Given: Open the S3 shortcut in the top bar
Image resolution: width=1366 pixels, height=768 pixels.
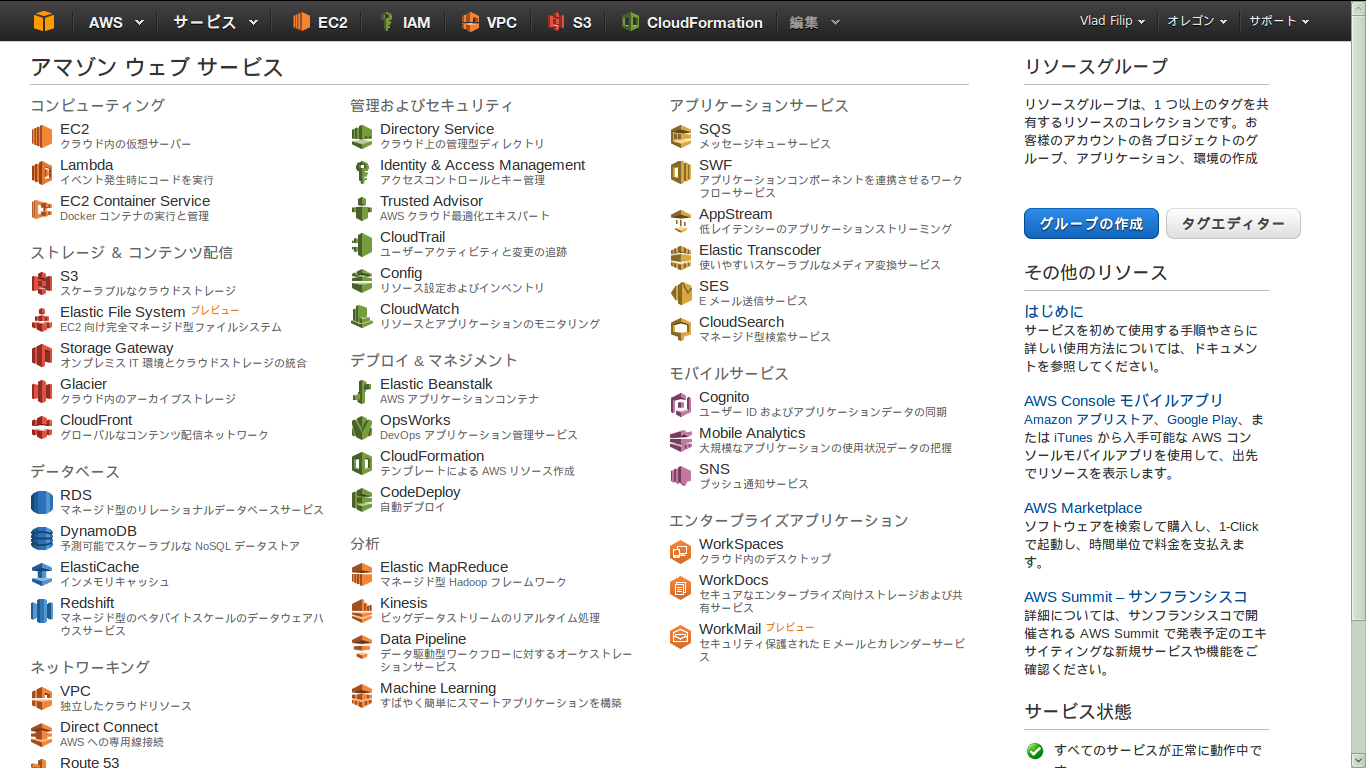Looking at the screenshot, I should [570, 22].
